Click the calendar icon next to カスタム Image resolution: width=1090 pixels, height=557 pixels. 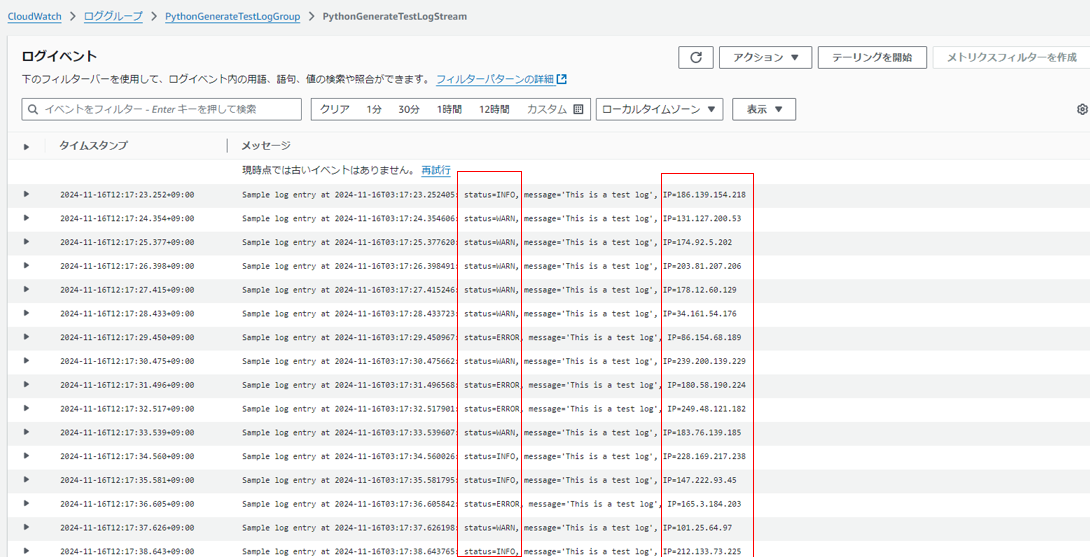[x=578, y=109]
